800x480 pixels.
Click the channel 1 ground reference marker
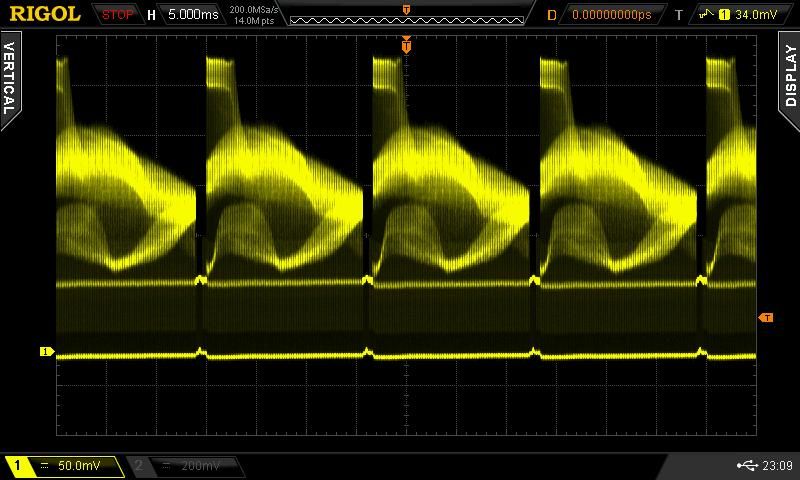pos(45,352)
